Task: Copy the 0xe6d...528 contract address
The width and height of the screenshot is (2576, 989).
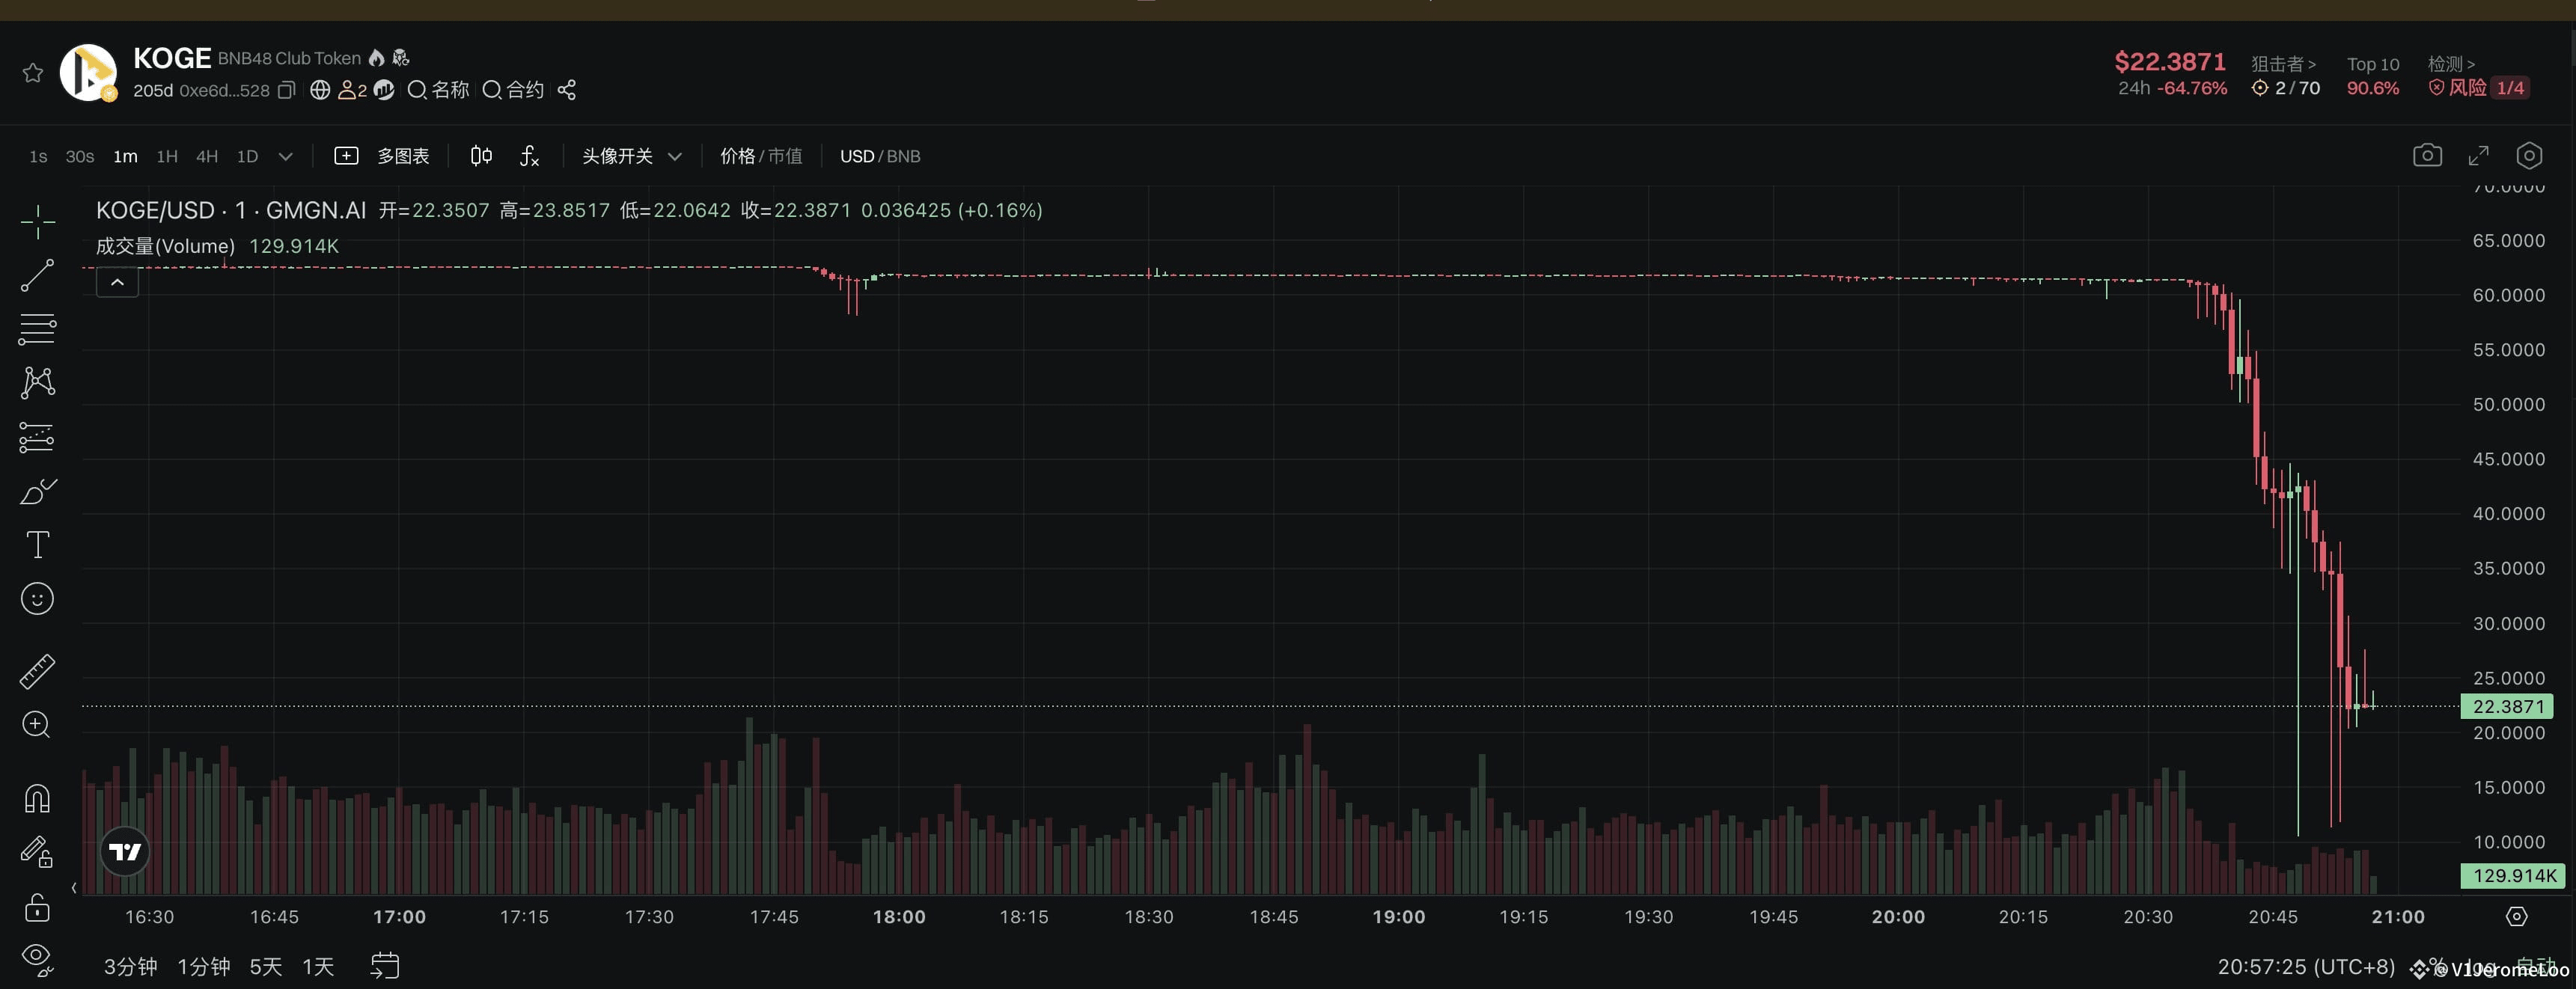Action: pos(286,90)
